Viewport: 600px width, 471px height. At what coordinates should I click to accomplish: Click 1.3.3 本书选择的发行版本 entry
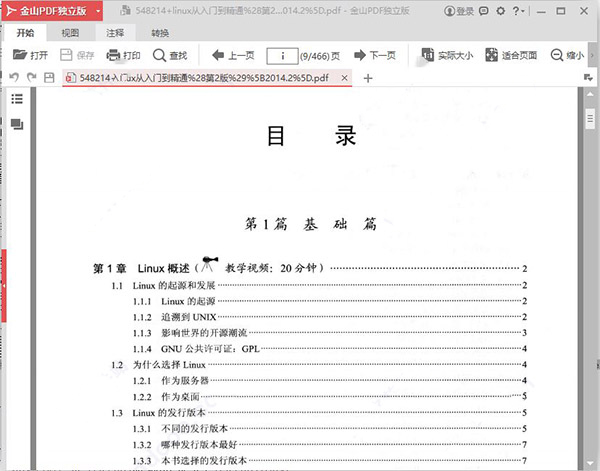(x=330, y=461)
